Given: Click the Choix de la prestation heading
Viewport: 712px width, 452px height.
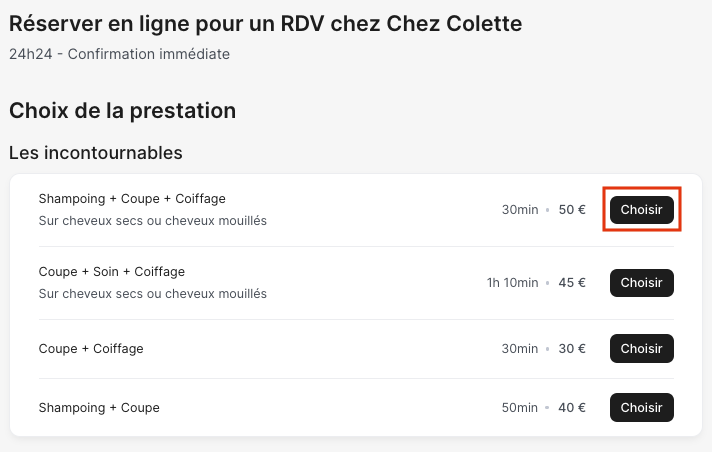Looking at the screenshot, I should coord(122,110).
